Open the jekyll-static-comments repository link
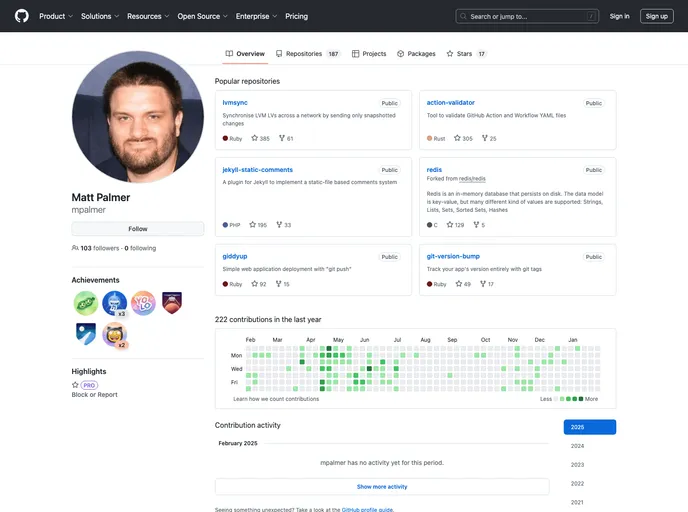This screenshot has width=688, height=512. 257,169
